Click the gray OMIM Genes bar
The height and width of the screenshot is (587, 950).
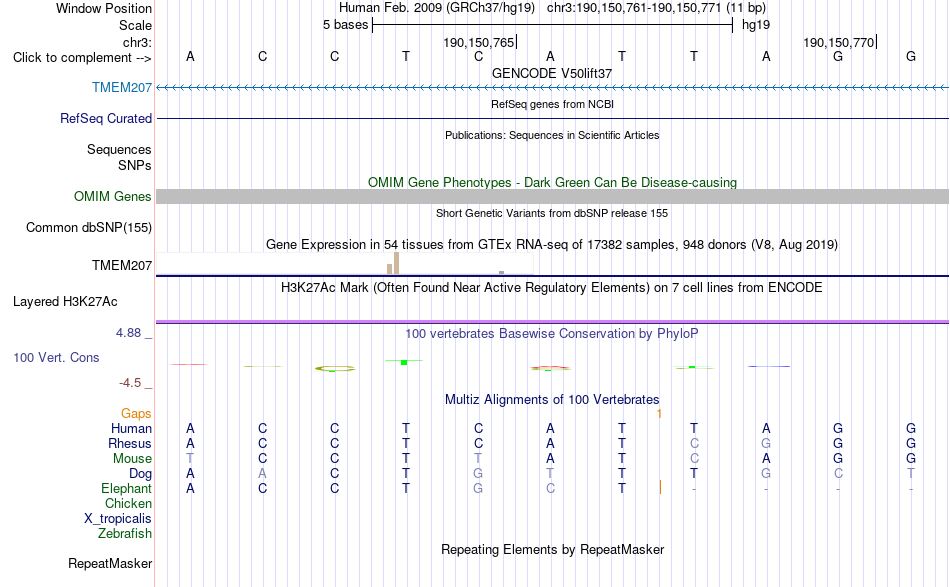pos(553,196)
